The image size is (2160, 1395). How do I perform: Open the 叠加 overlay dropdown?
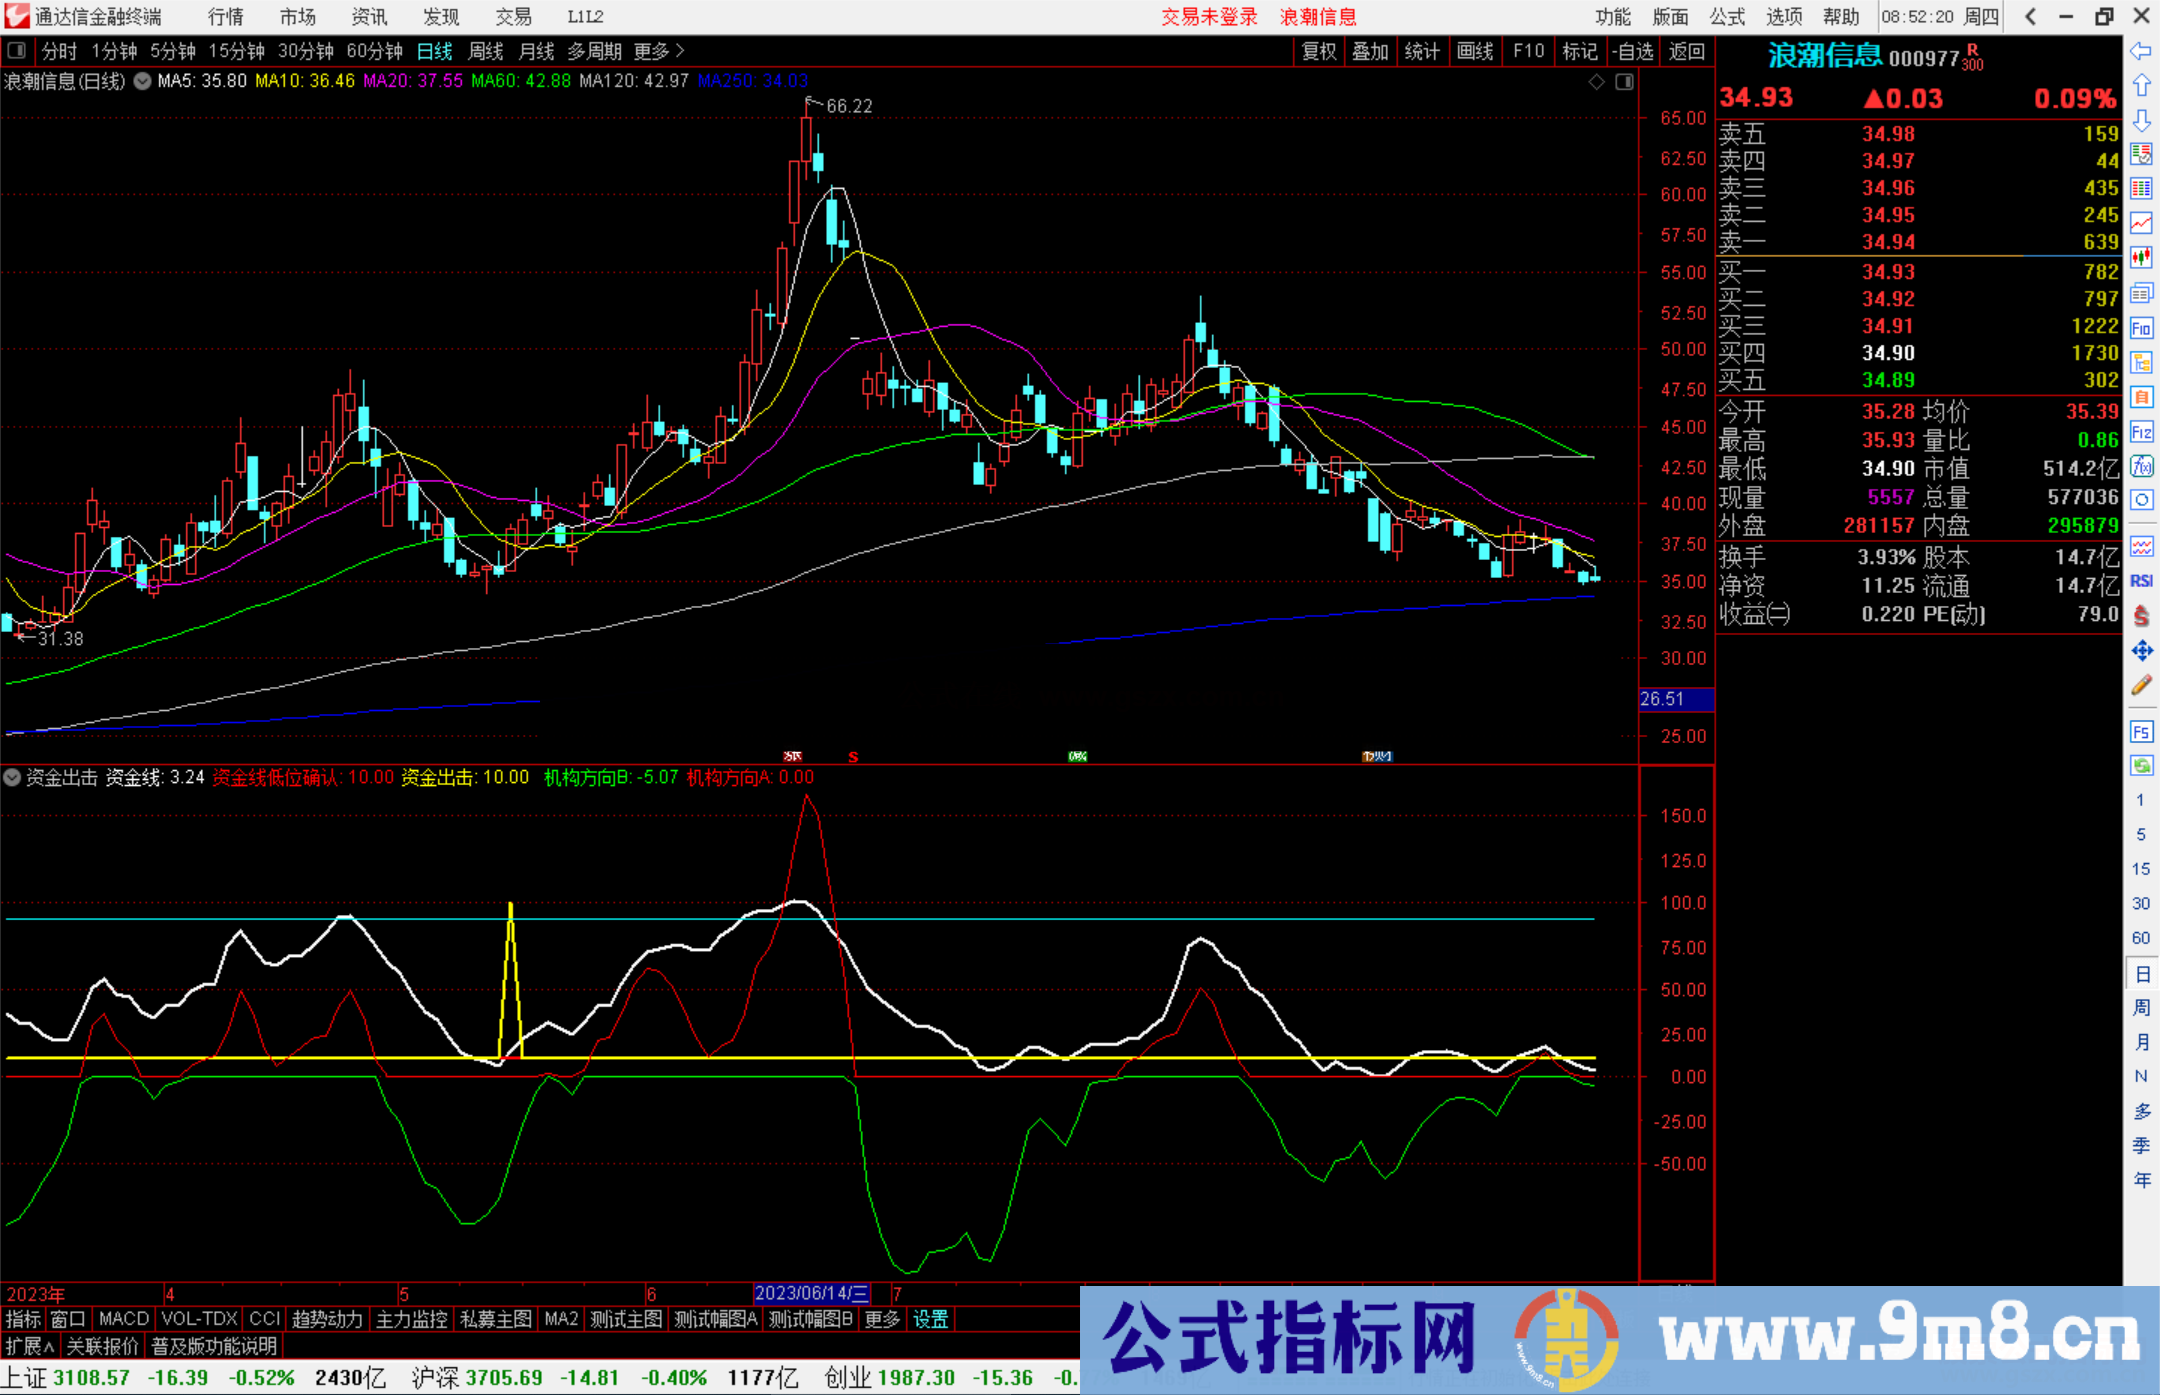point(1371,51)
